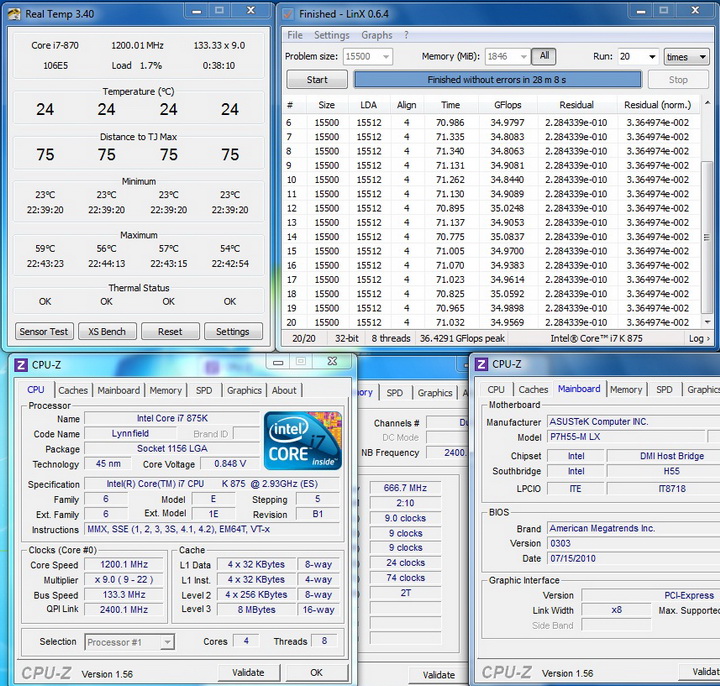Open the ? help menu in LinX
Image resolution: width=720 pixels, height=686 pixels.
(406, 35)
